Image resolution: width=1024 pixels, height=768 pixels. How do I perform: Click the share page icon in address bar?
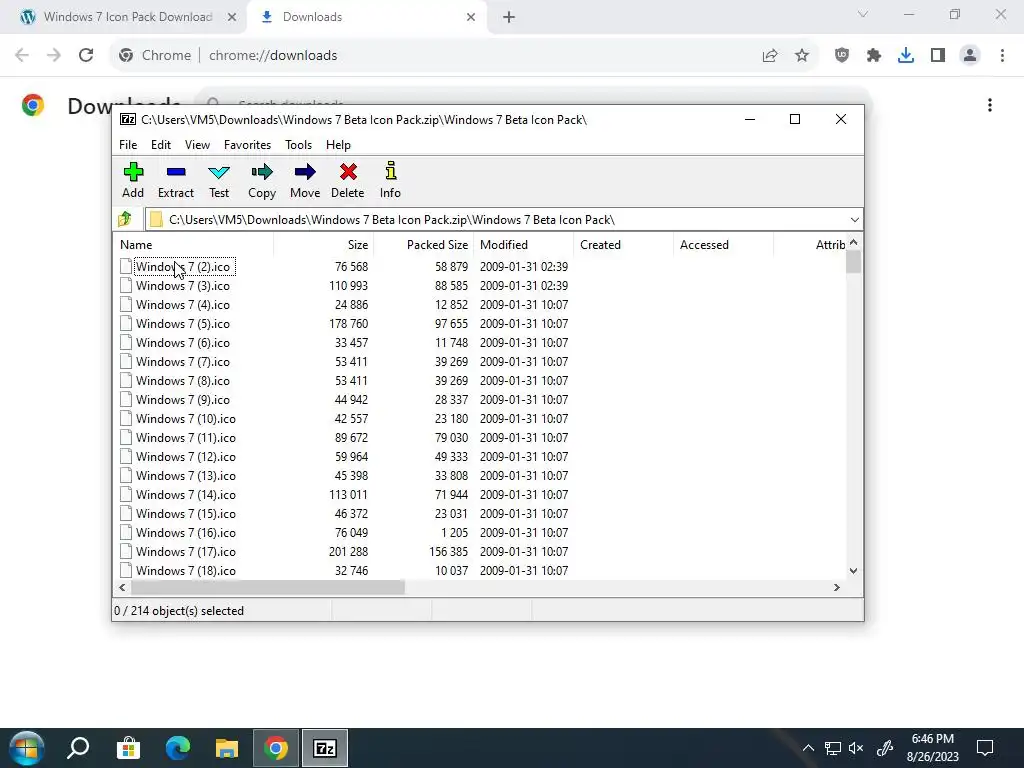[x=770, y=56]
